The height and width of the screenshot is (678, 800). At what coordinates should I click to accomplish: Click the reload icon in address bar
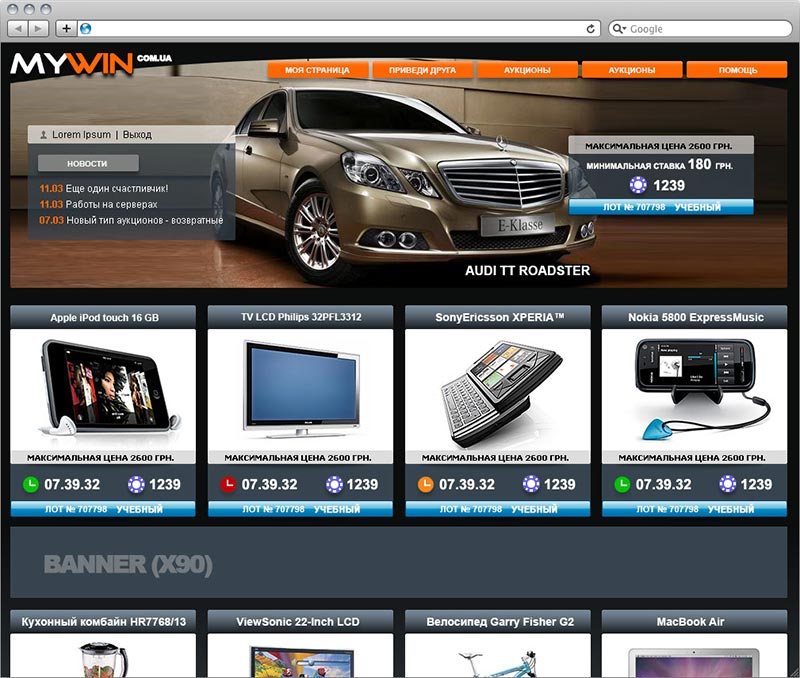(x=591, y=29)
